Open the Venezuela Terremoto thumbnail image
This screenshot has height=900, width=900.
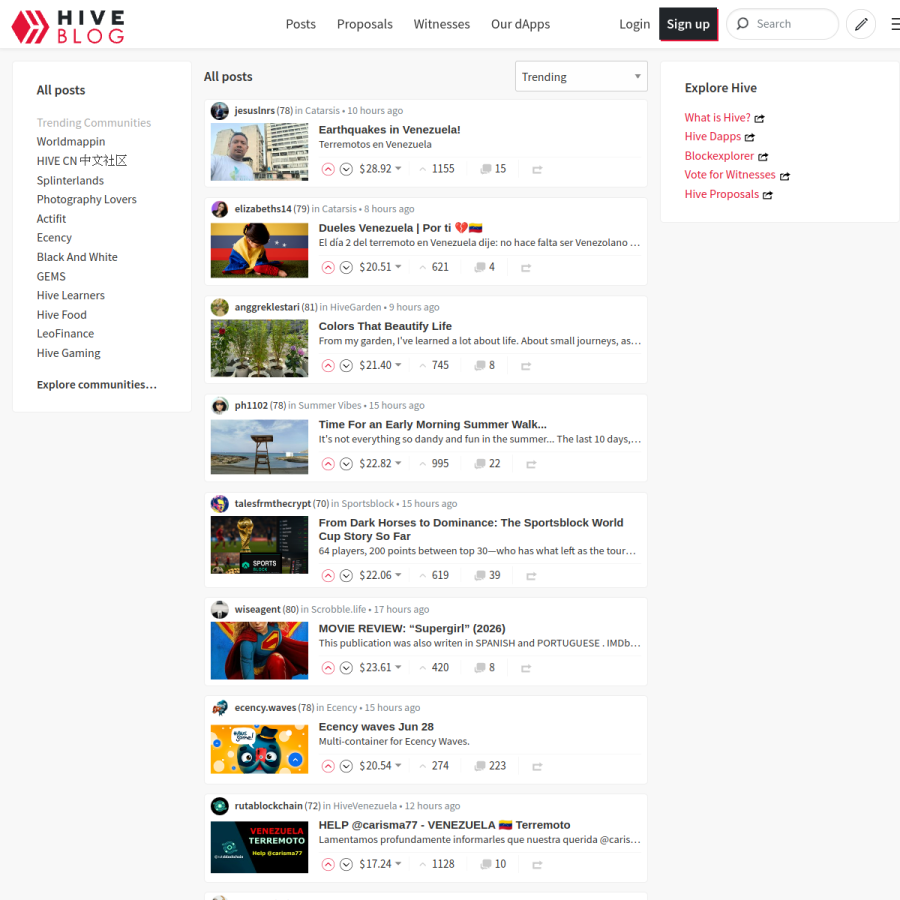click(259, 847)
